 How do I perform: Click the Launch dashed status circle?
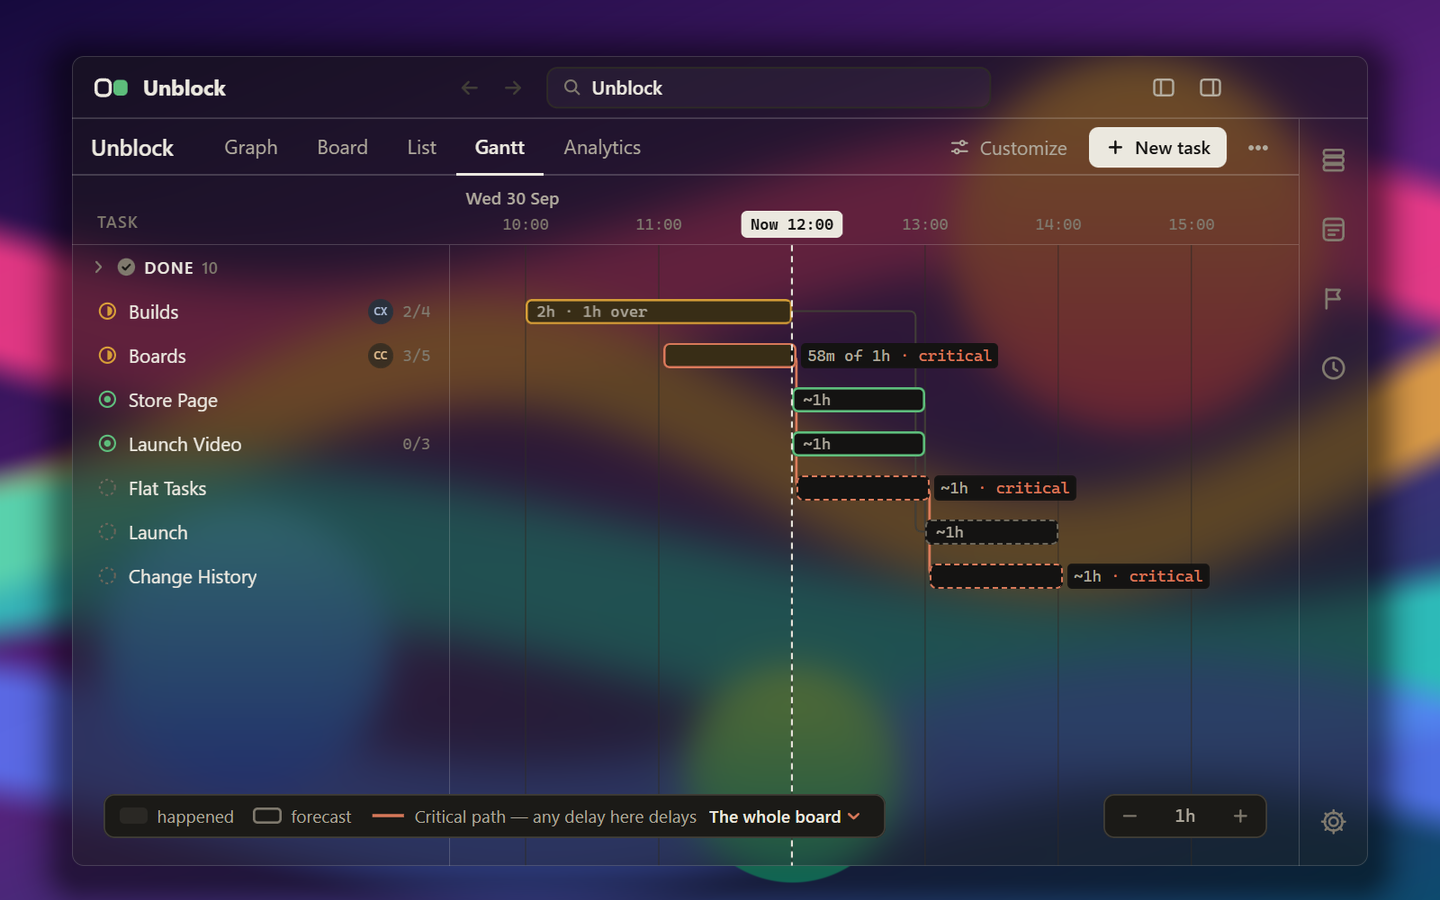click(x=107, y=532)
